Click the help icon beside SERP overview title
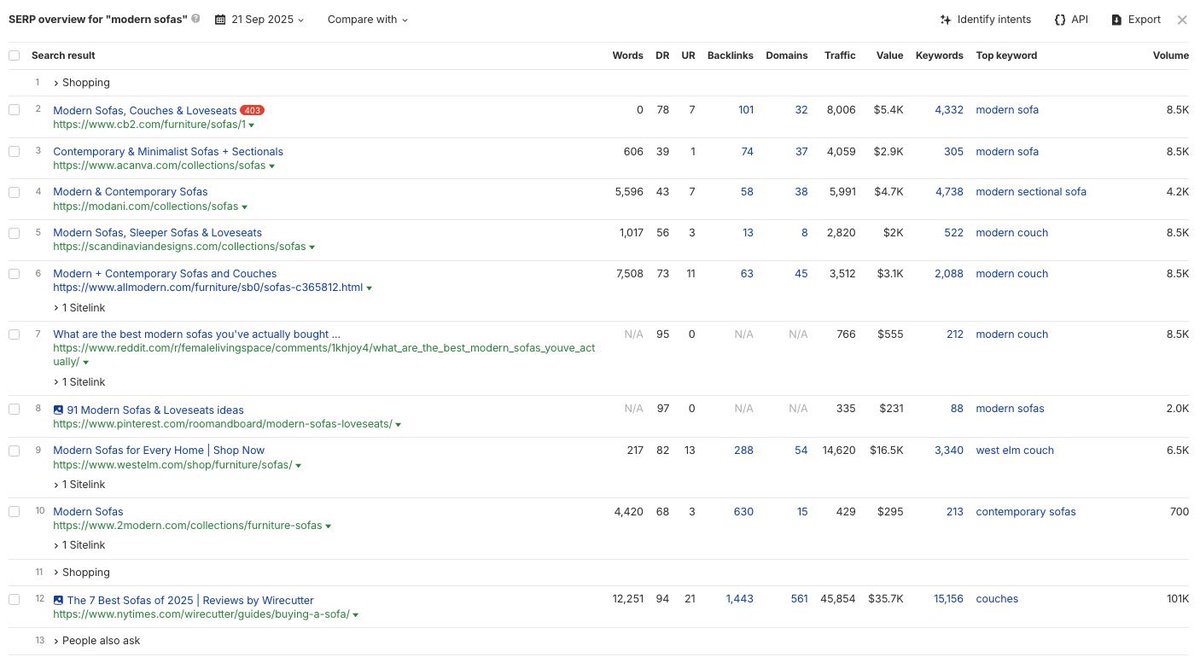 click(196, 19)
